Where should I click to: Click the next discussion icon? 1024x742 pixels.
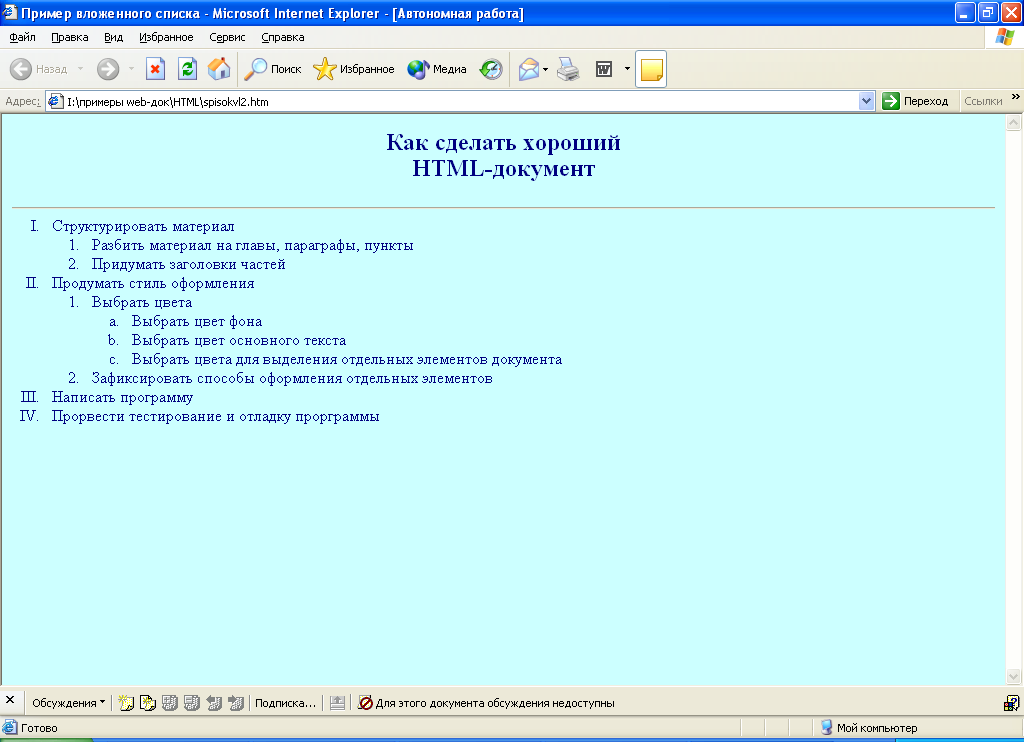[236, 703]
